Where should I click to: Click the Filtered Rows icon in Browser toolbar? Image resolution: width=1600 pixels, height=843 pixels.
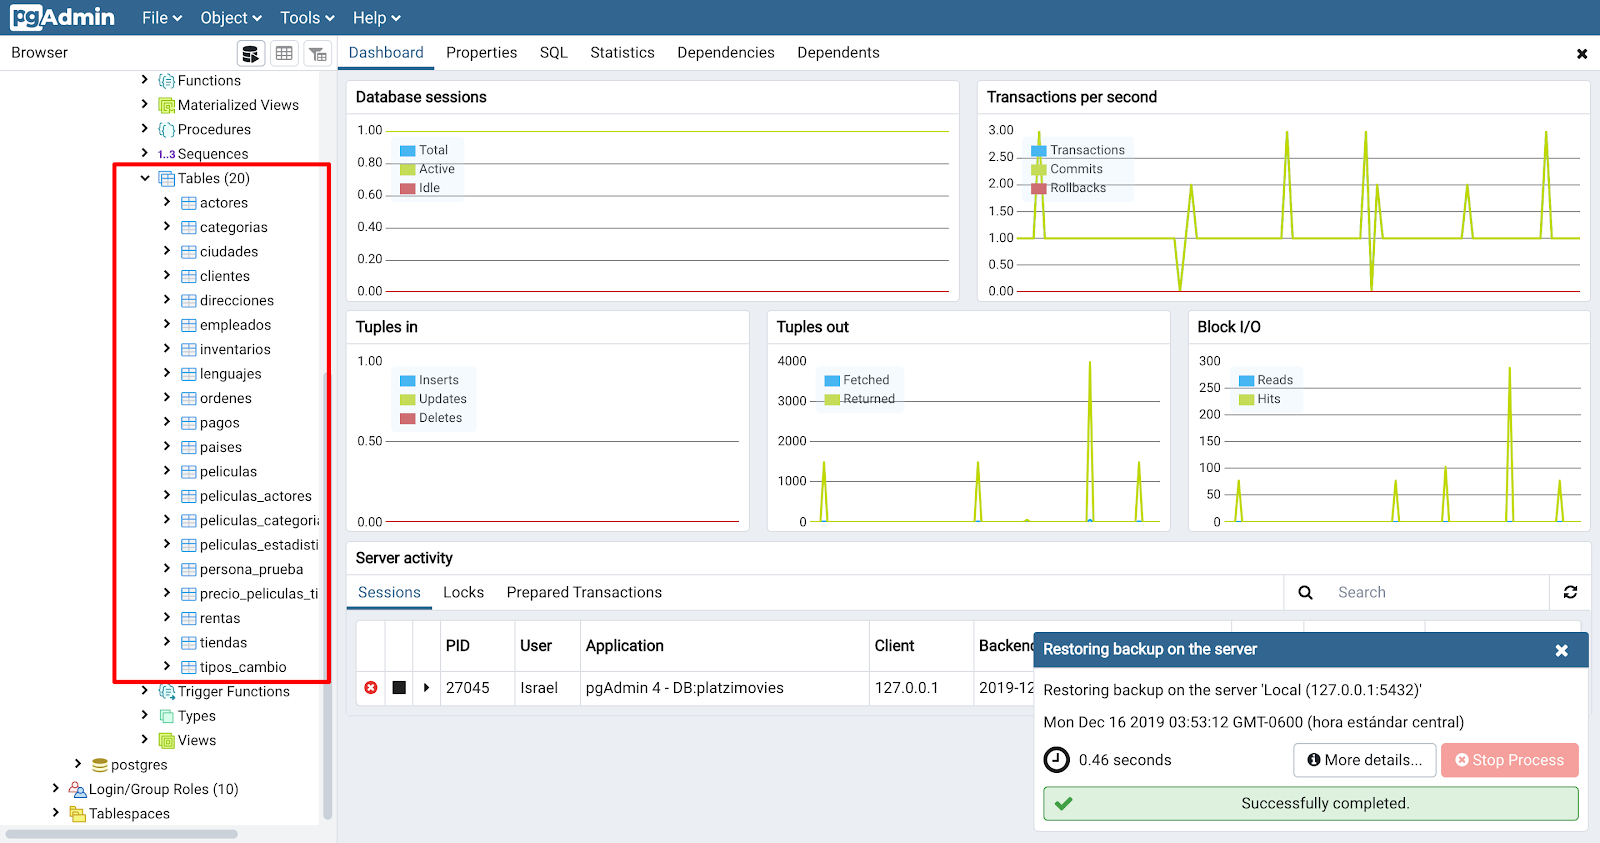pyautogui.click(x=317, y=54)
